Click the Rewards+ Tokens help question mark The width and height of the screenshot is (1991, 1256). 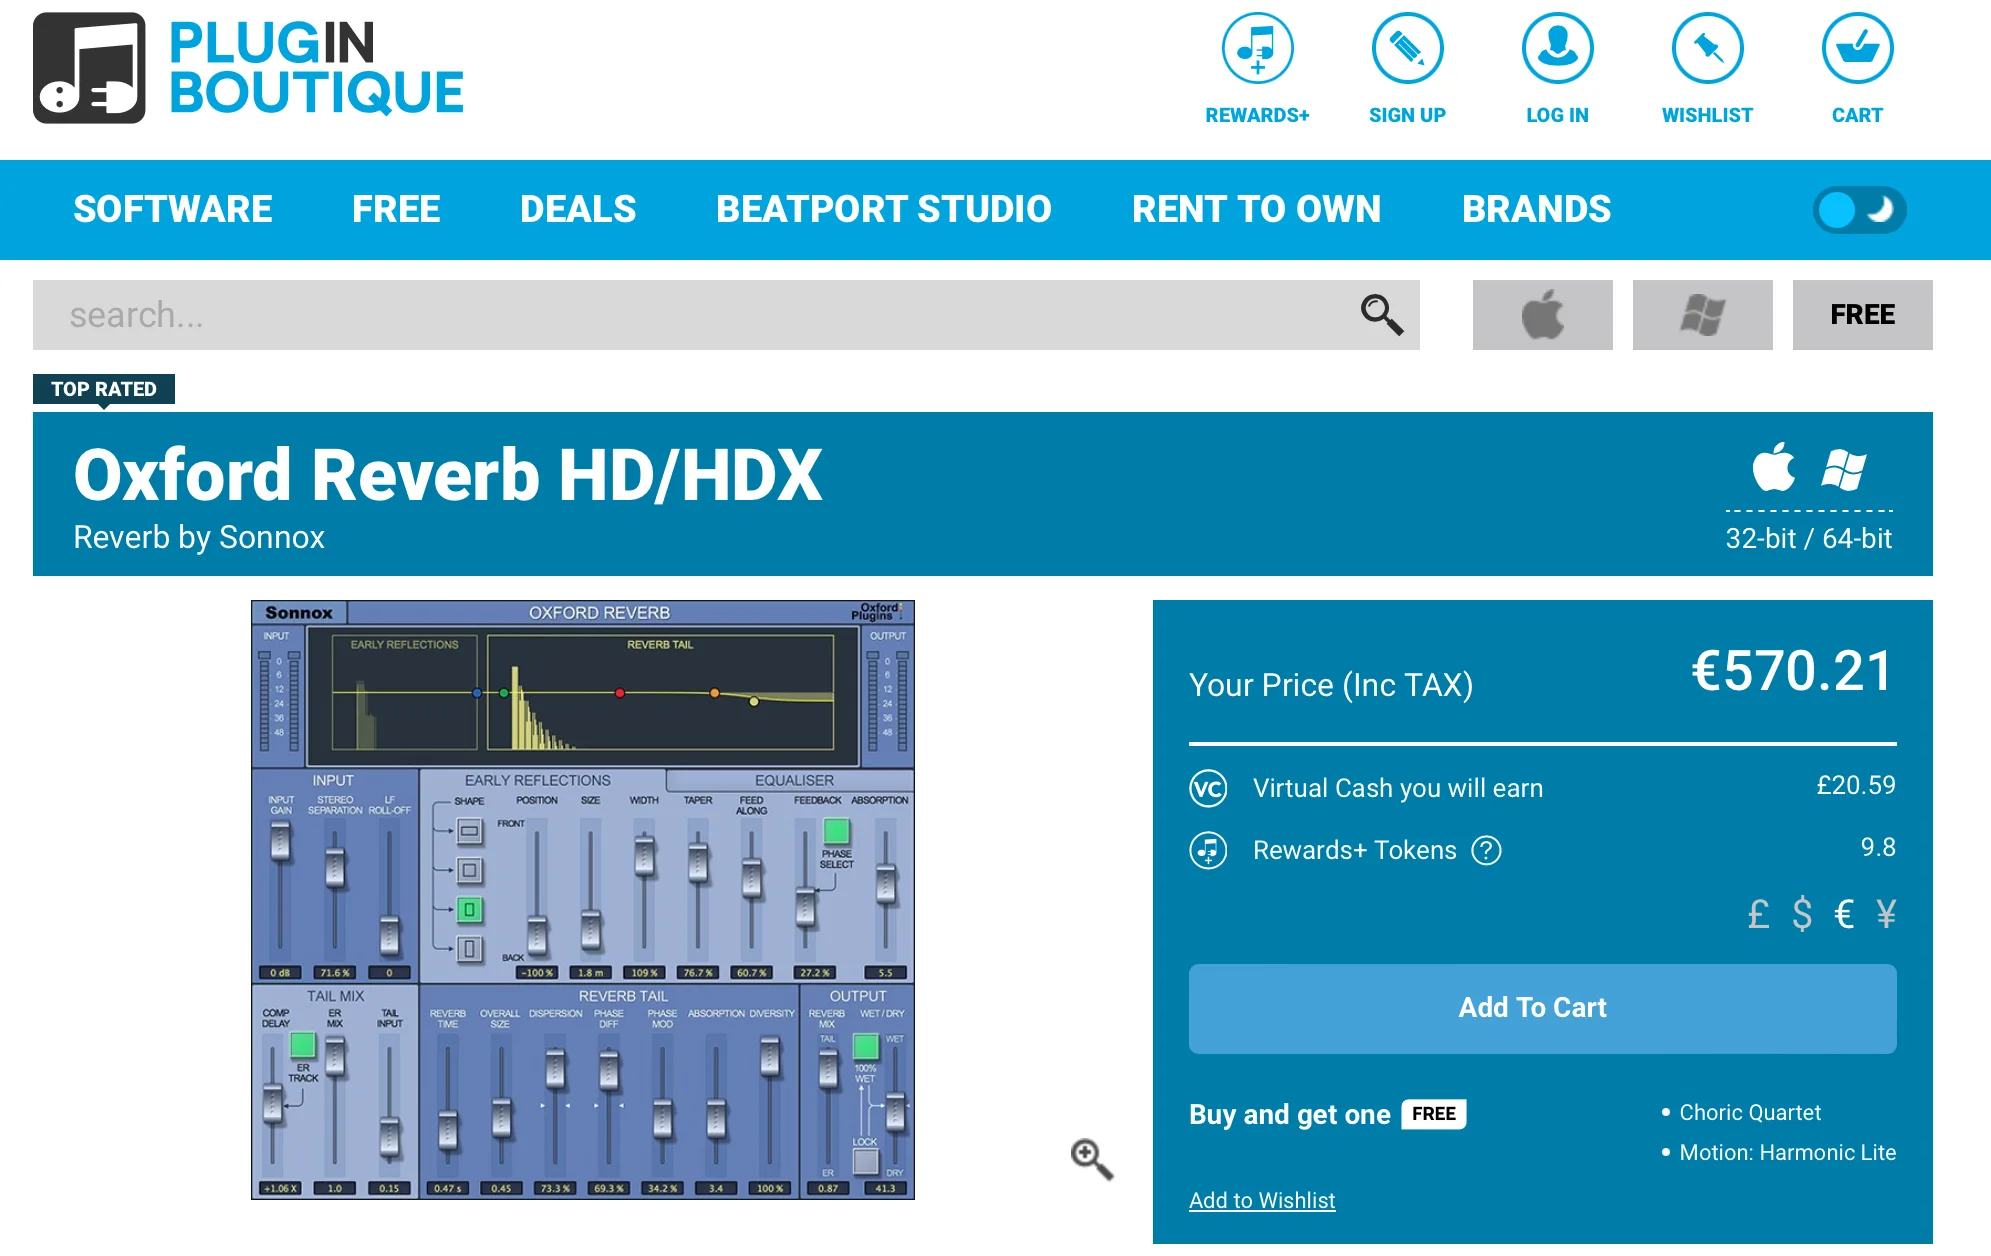click(x=1486, y=850)
